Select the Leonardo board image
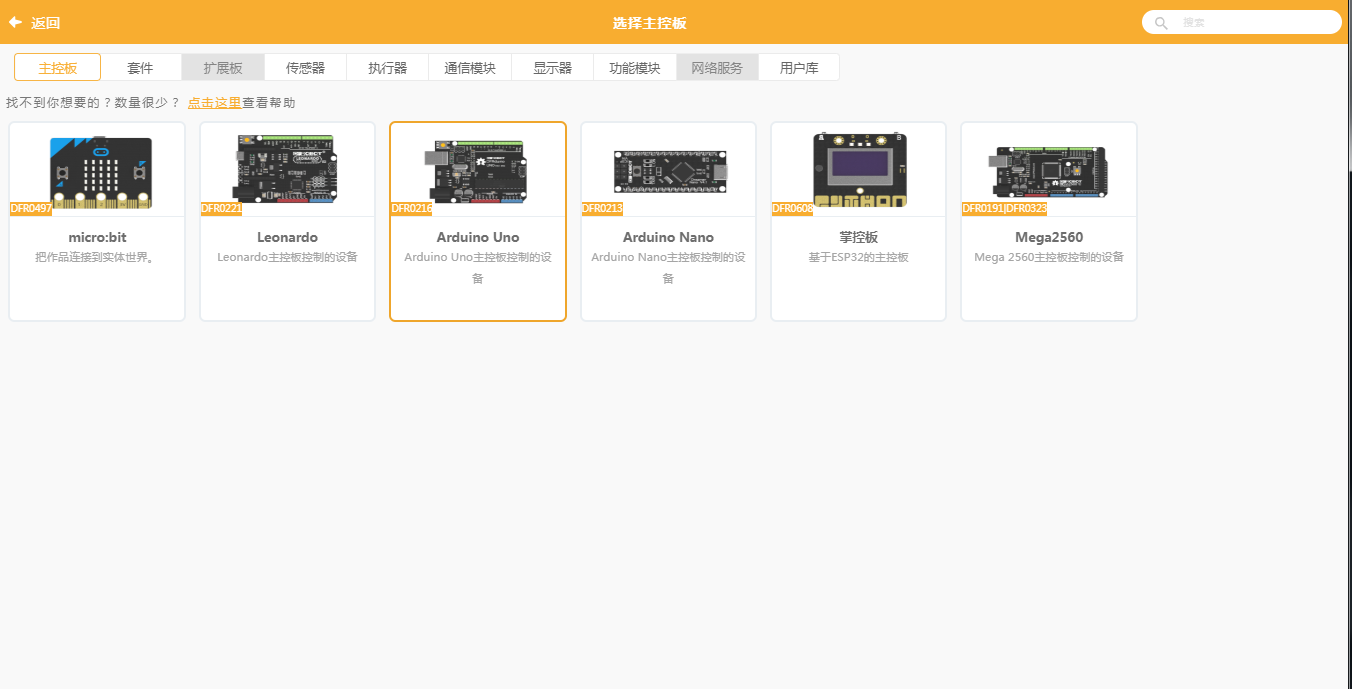The width and height of the screenshot is (1352, 689). click(x=287, y=169)
